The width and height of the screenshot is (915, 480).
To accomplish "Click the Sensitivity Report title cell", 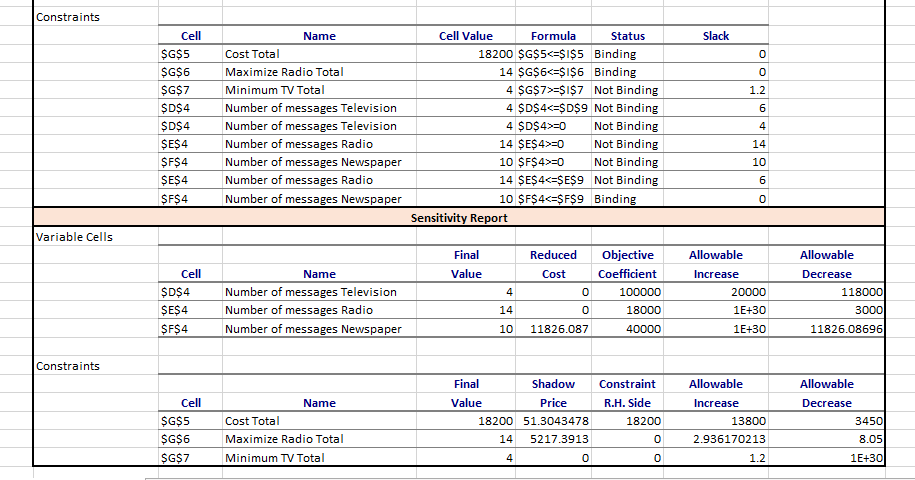I will (459, 217).
